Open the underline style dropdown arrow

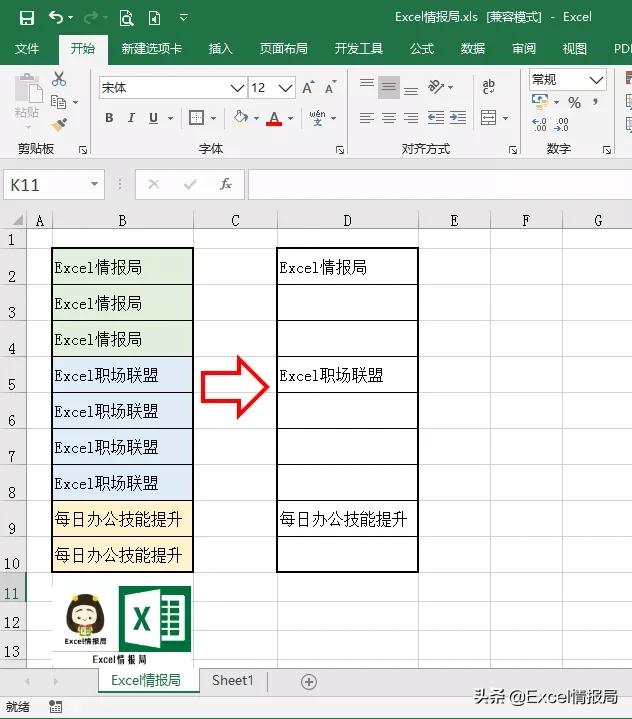click(x=170, y=118)
